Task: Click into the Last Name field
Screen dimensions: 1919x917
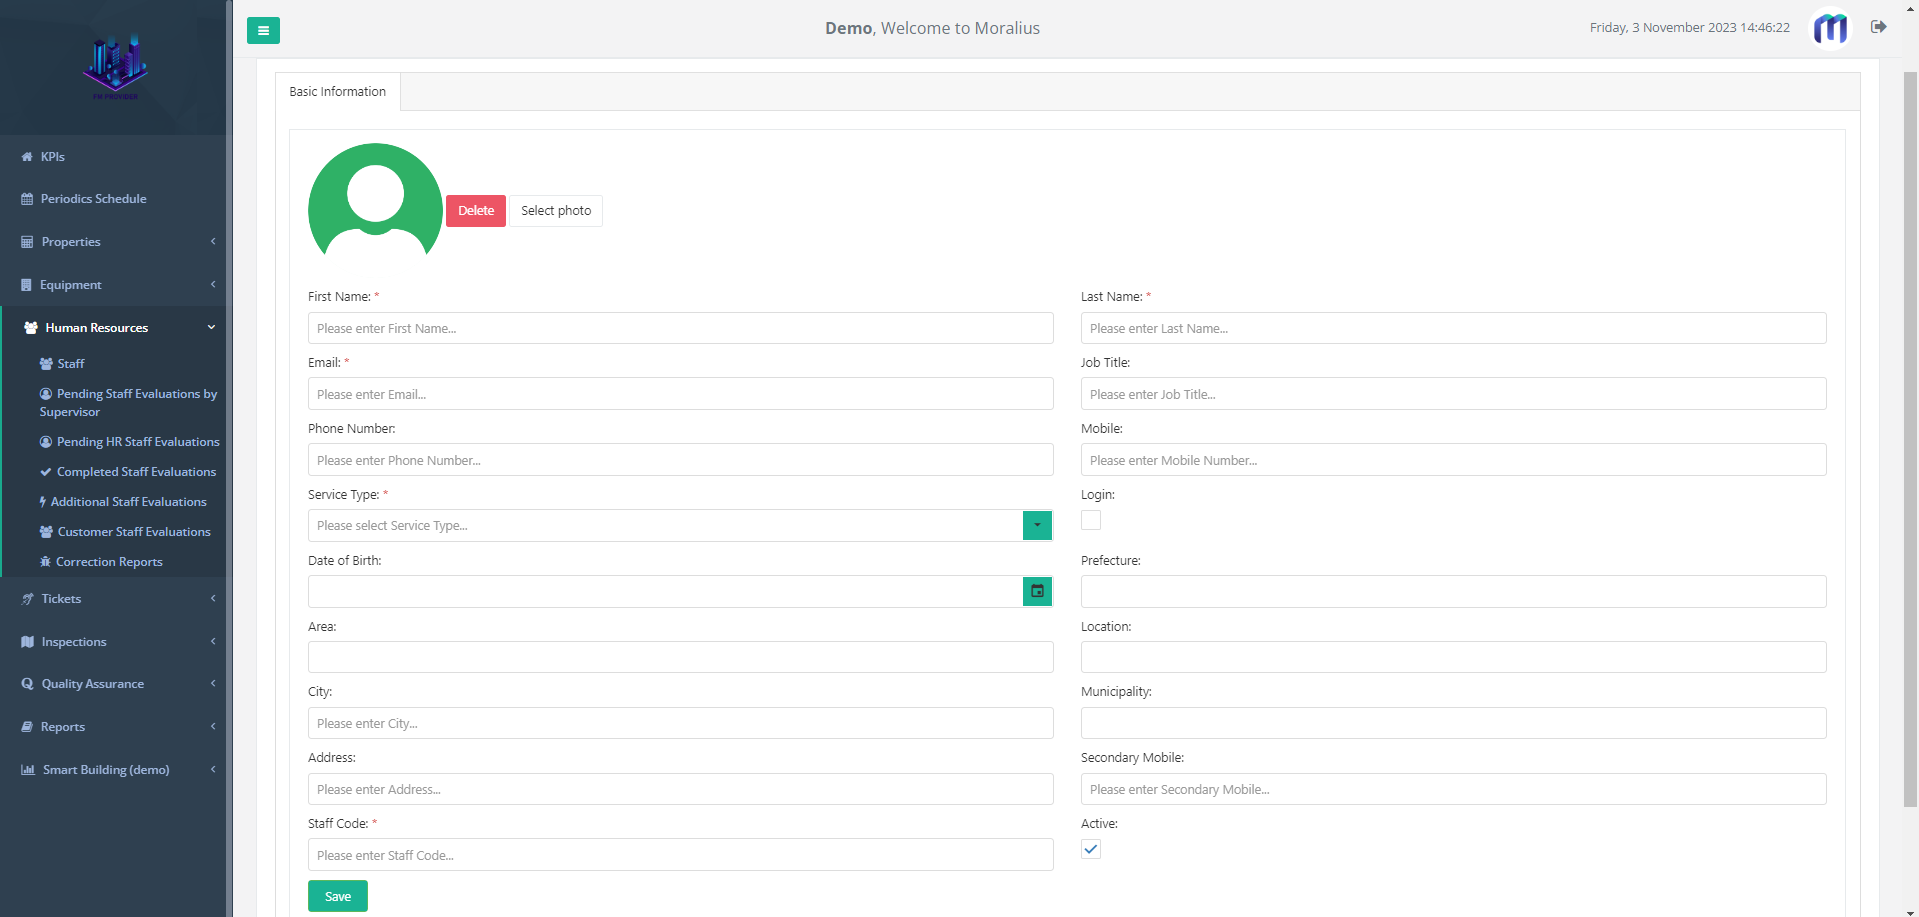Action: pos(1453,328)
